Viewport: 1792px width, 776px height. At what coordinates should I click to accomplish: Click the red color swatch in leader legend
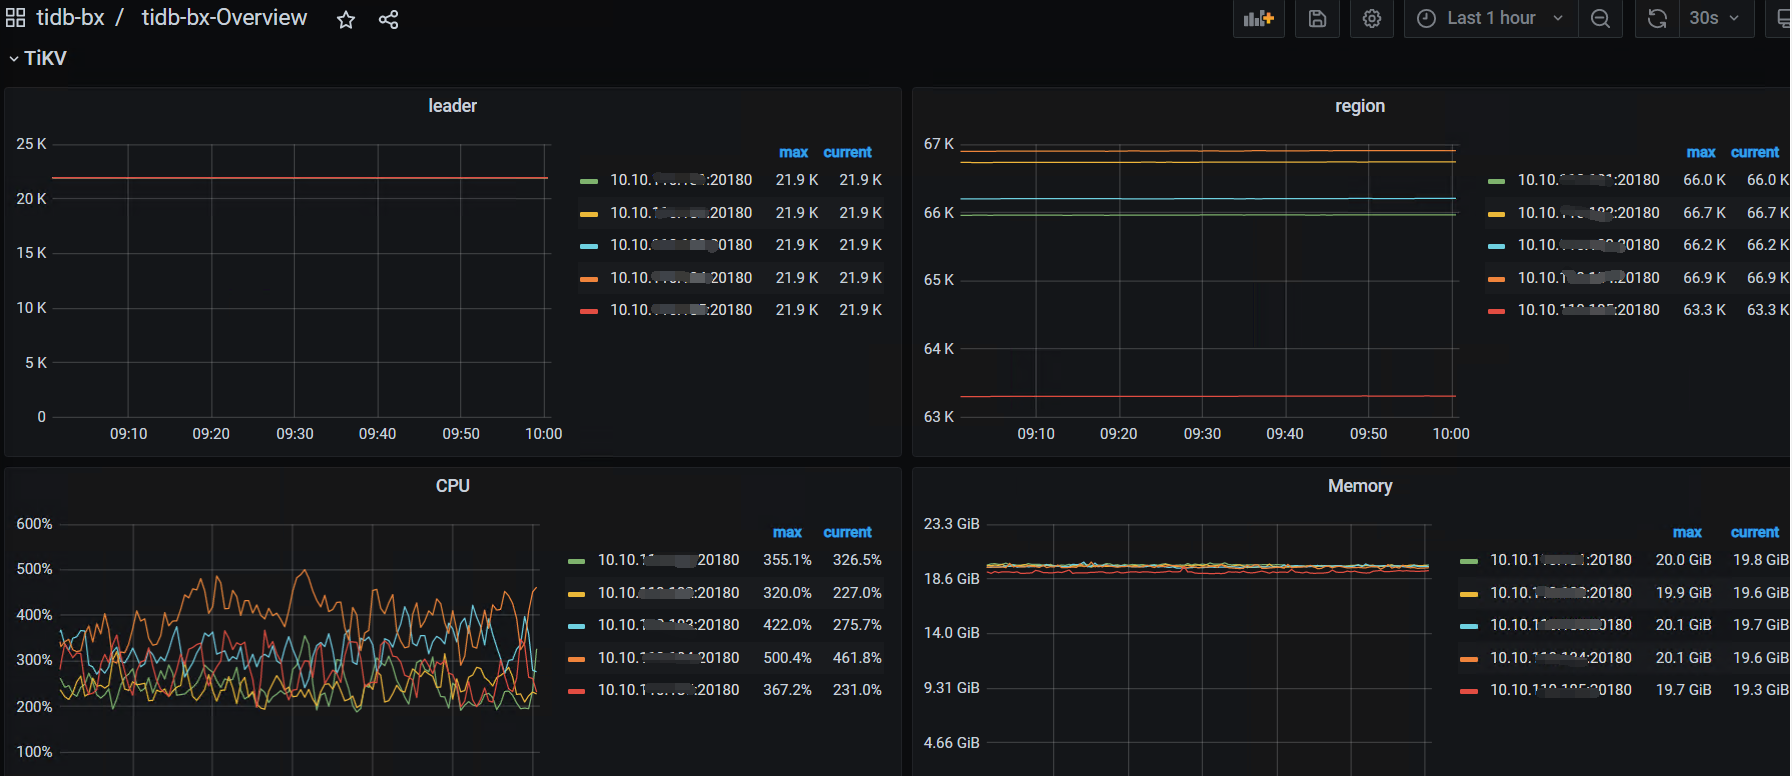pos(589,311)
